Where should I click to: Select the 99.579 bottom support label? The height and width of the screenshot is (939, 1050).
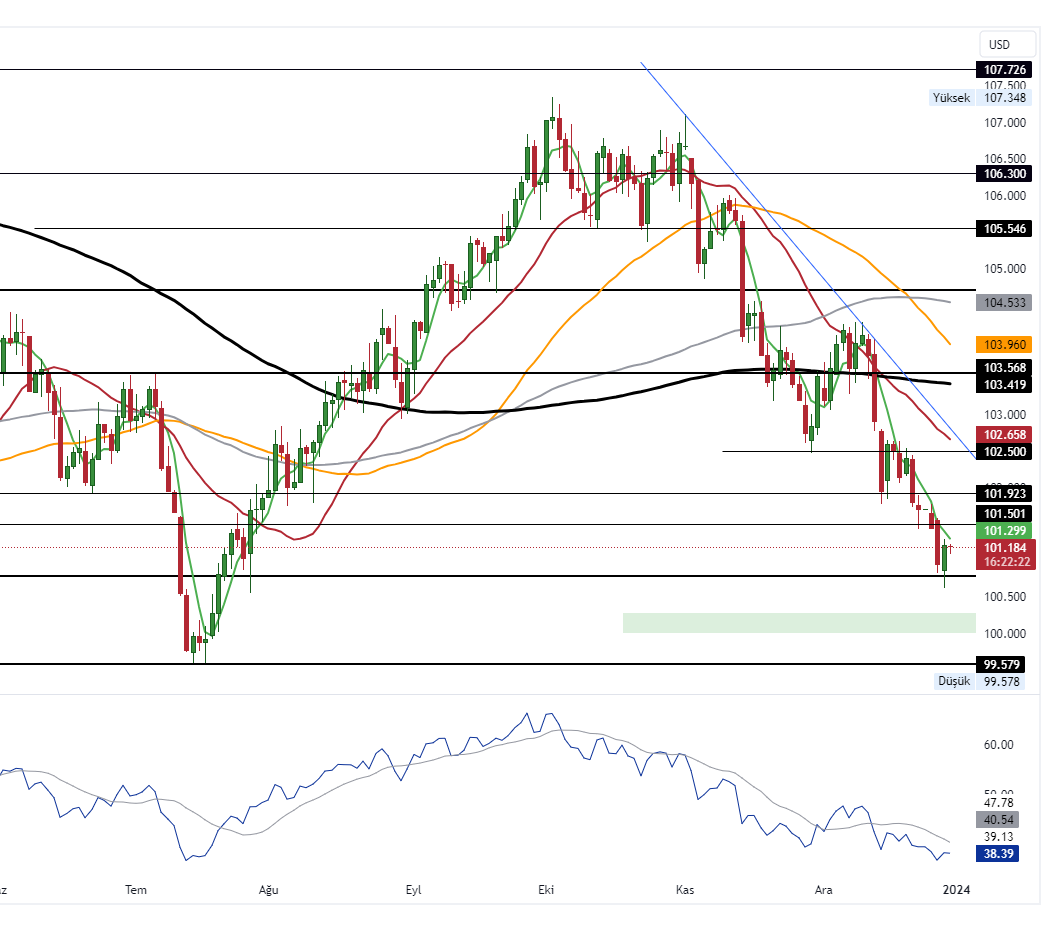point(1003,664)
